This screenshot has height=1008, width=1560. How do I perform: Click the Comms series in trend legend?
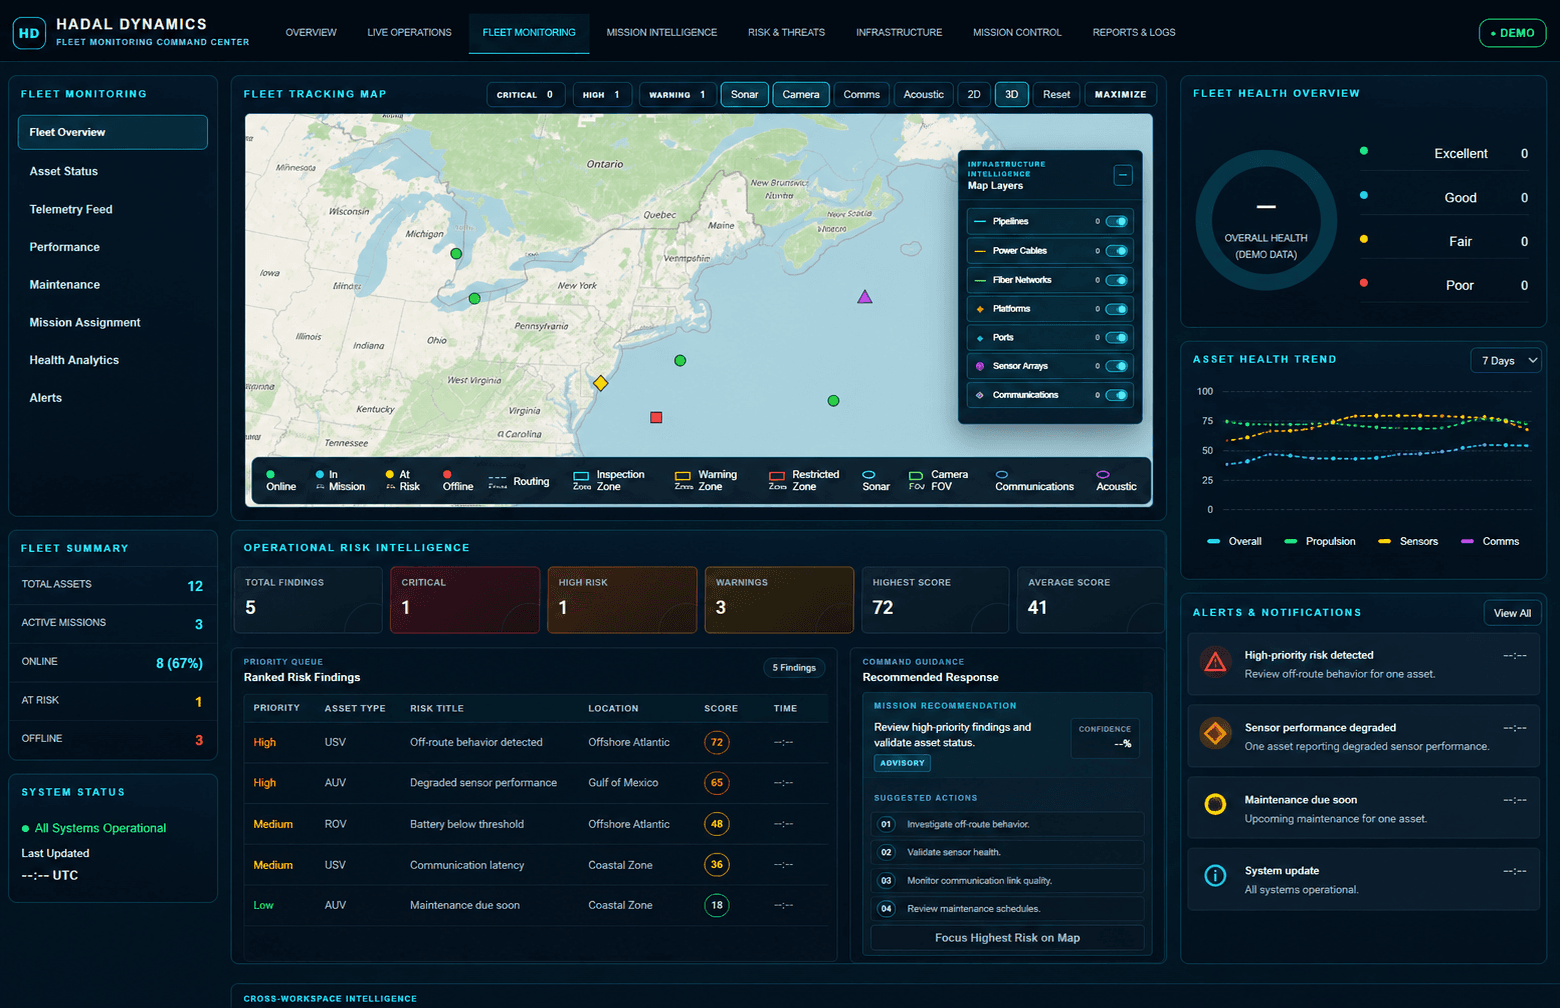click(1490, 541)
